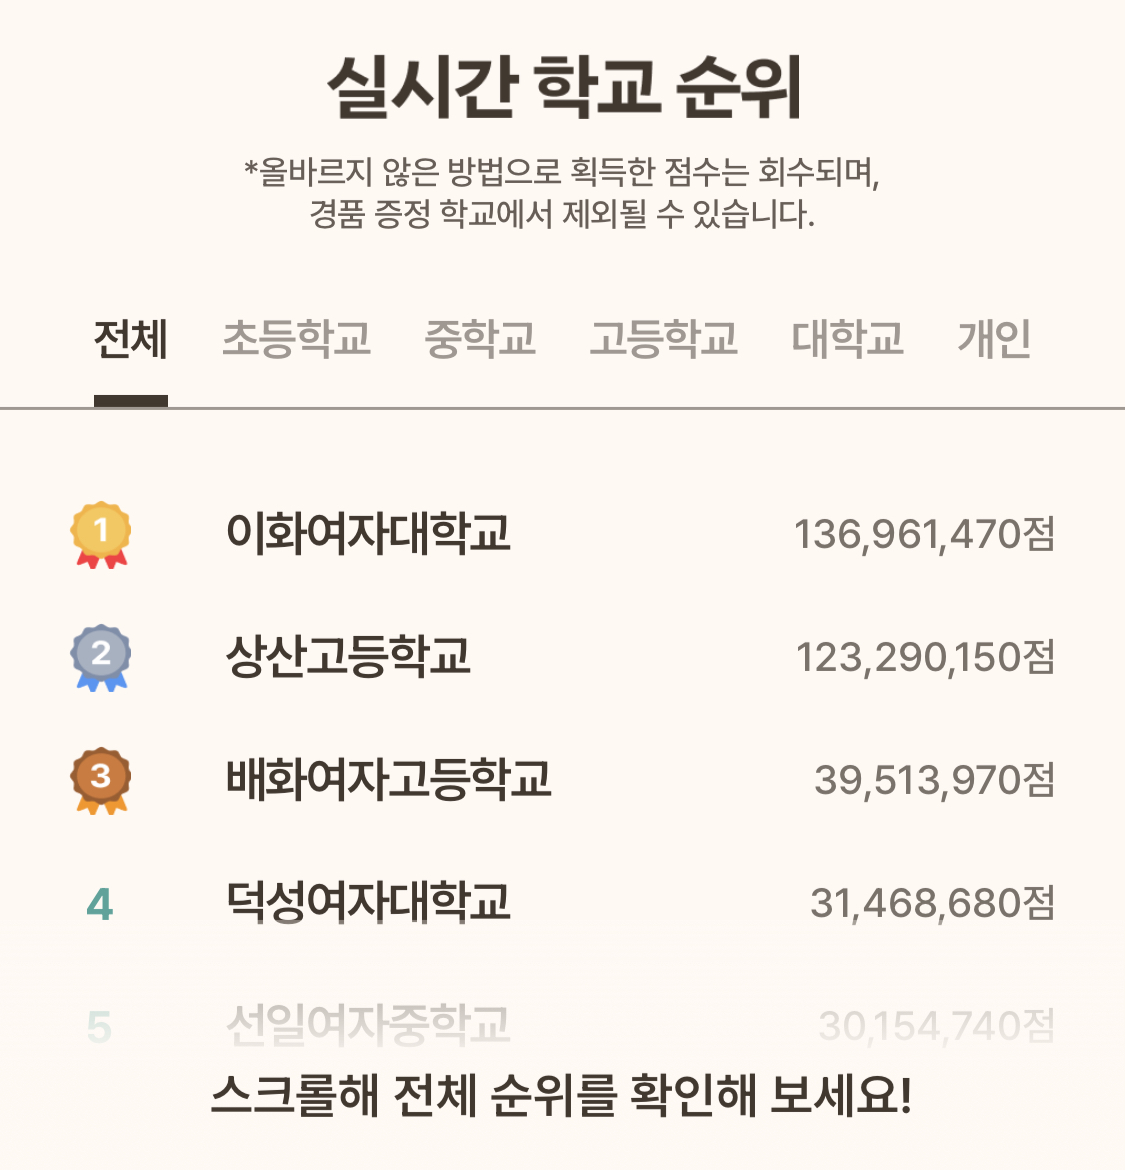Image resolution: width=1125 pixels, height=1170 pixels.
Task: Open the 고등학교 tab
Action: click(x=663, y=340)
